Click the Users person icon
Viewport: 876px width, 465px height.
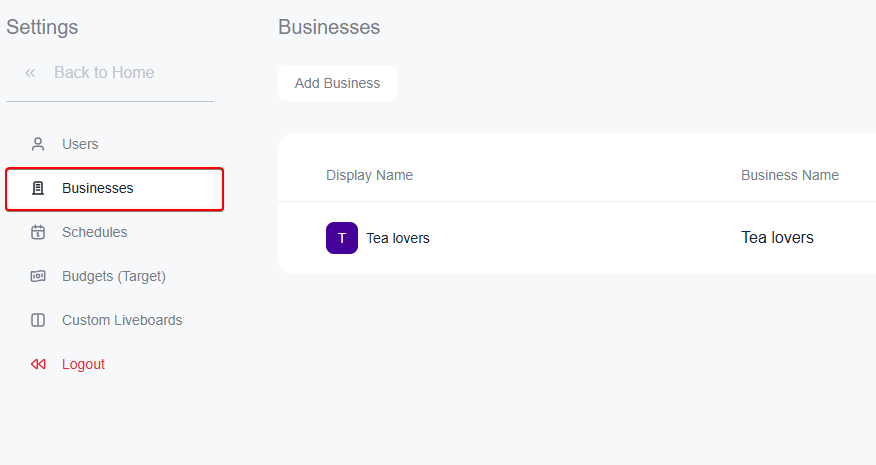point(38,144)
